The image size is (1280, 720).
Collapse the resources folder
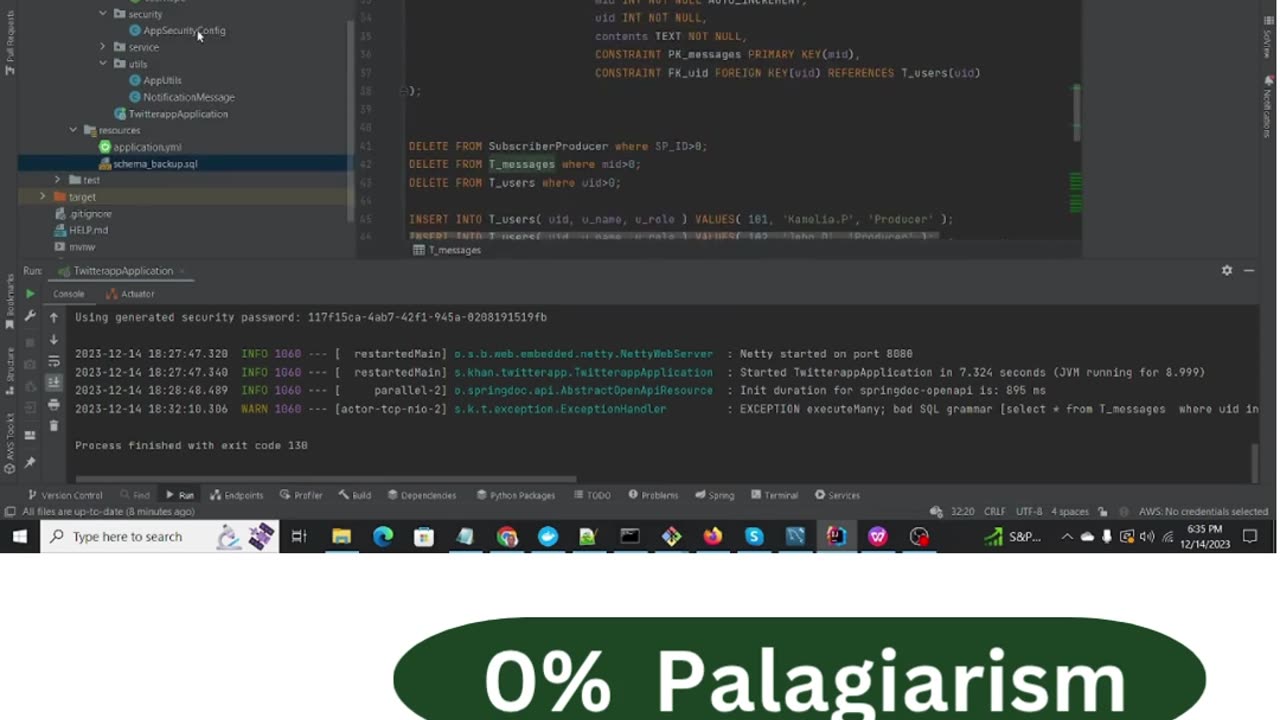[73, 130]
